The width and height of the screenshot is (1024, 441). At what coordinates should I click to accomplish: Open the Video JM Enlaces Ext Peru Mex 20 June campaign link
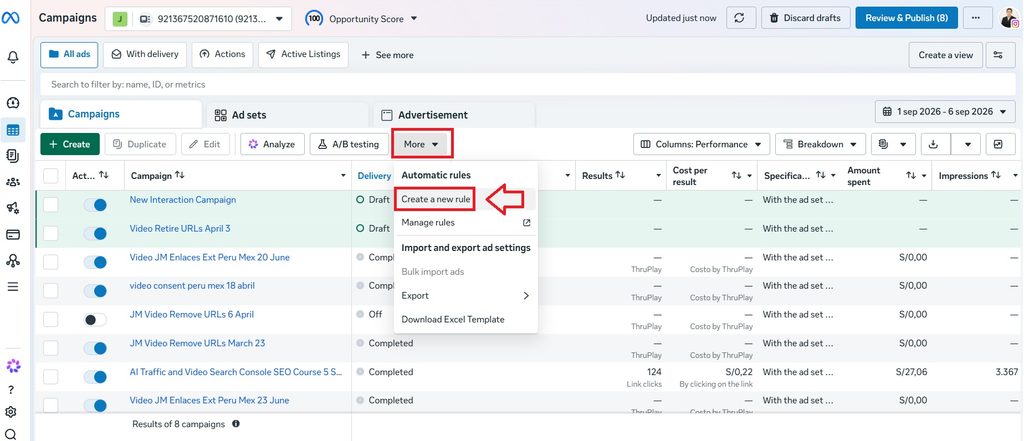210,257
